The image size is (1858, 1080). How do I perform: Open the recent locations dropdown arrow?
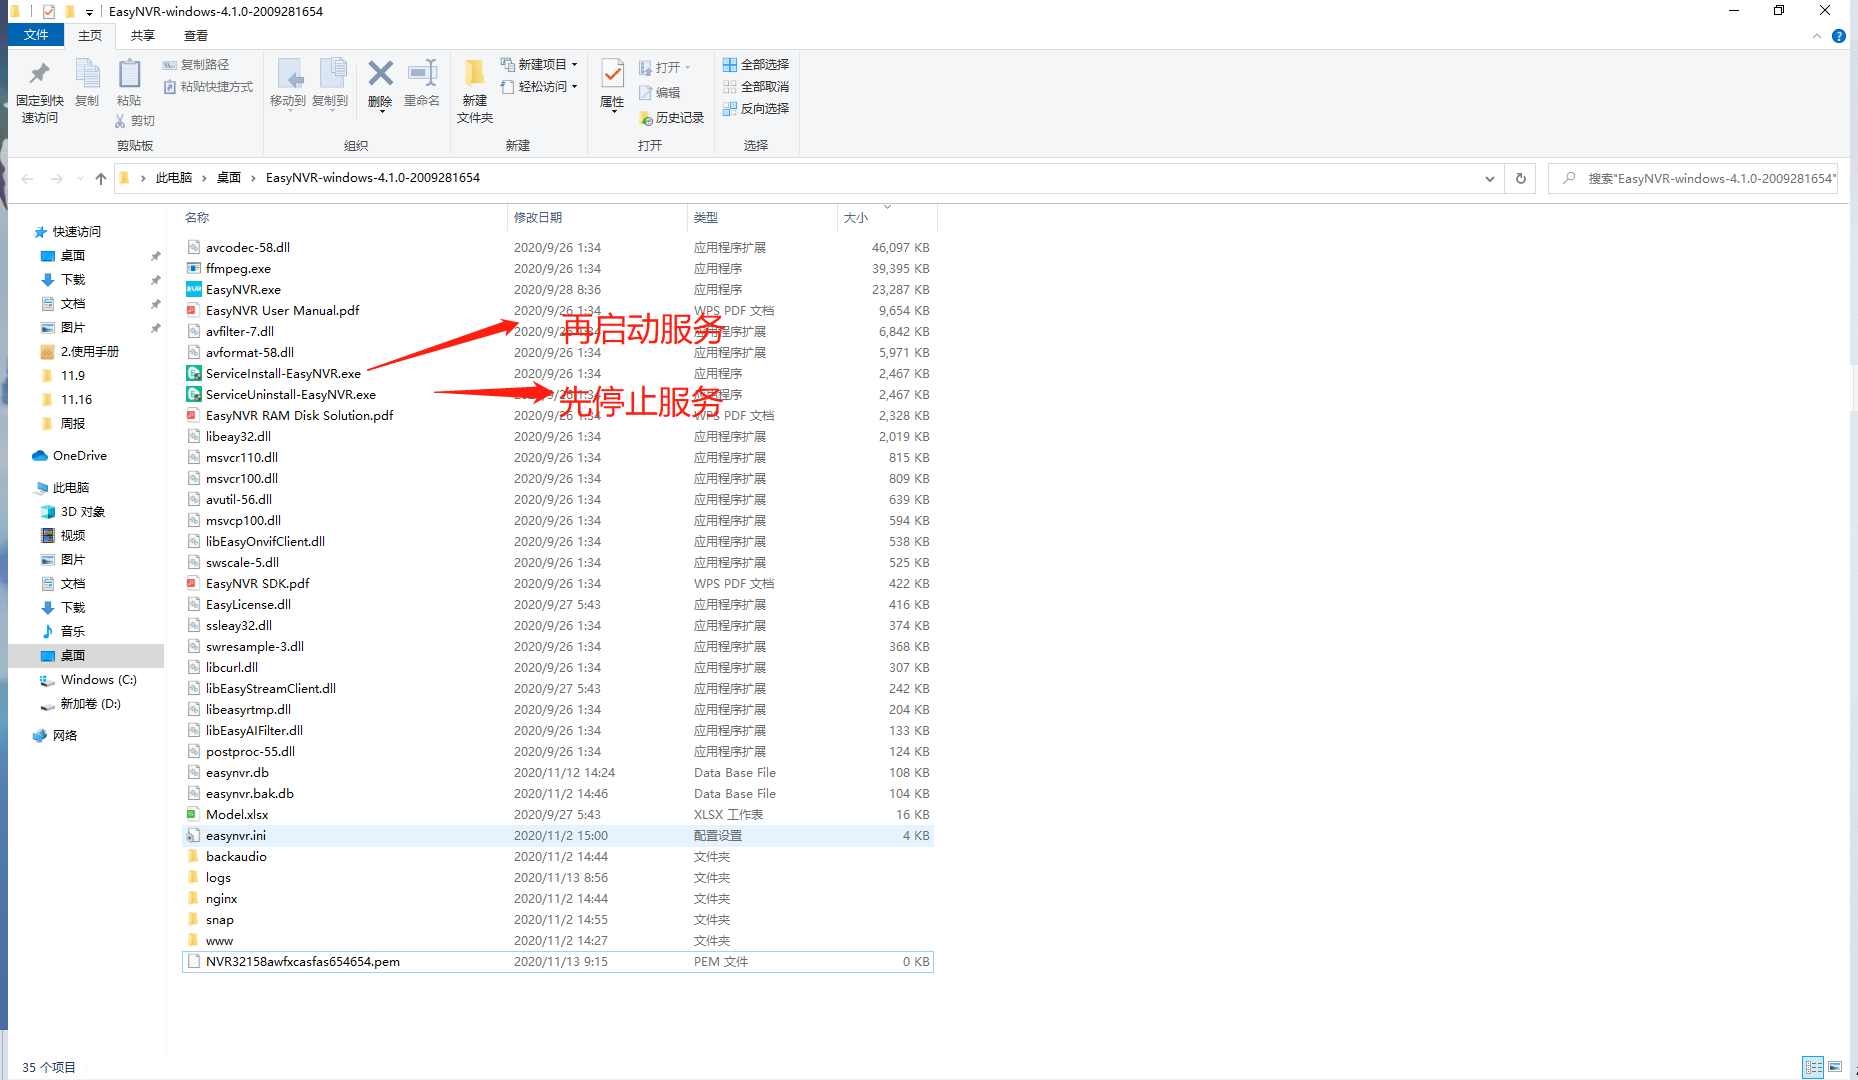[x=79, y=180]
